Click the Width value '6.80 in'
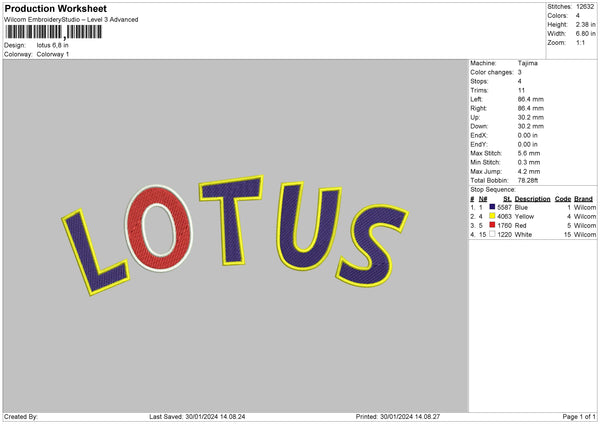600x424 pixels. point(585,34)
